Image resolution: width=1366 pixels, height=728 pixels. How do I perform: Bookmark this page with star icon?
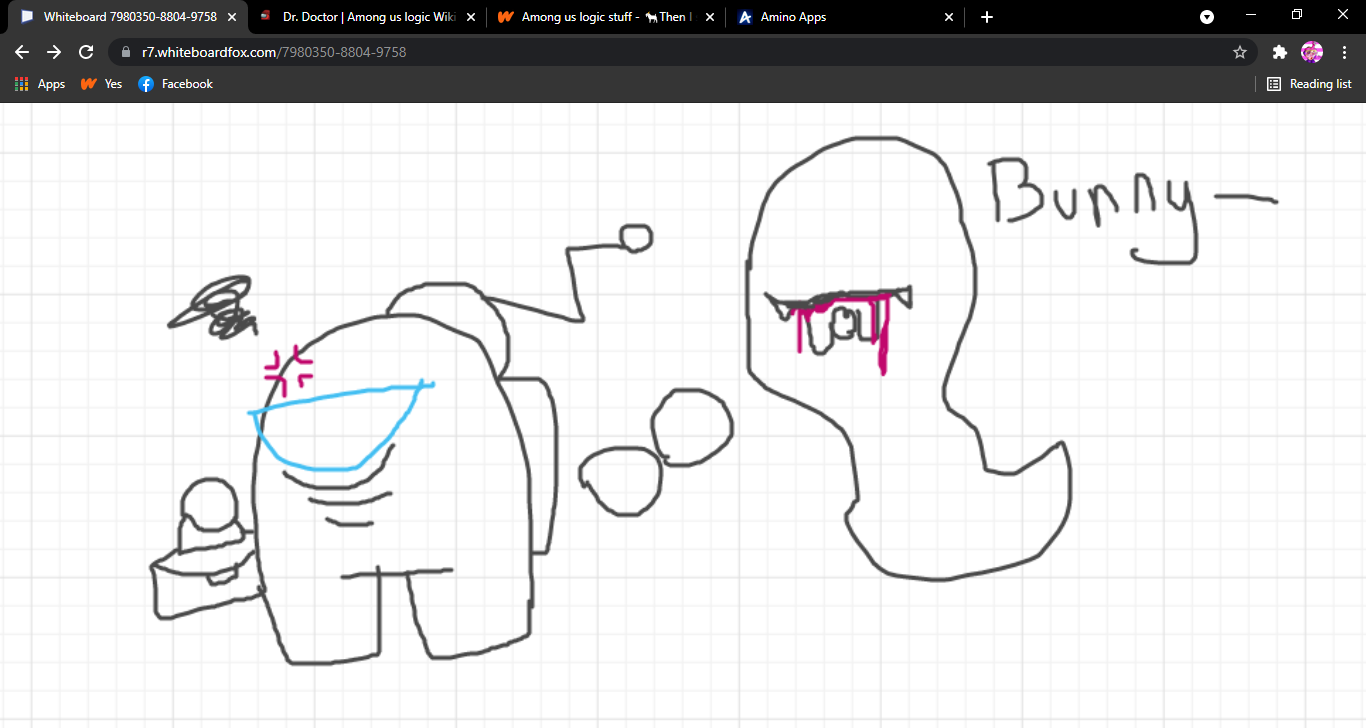[x=1240, y=52]
